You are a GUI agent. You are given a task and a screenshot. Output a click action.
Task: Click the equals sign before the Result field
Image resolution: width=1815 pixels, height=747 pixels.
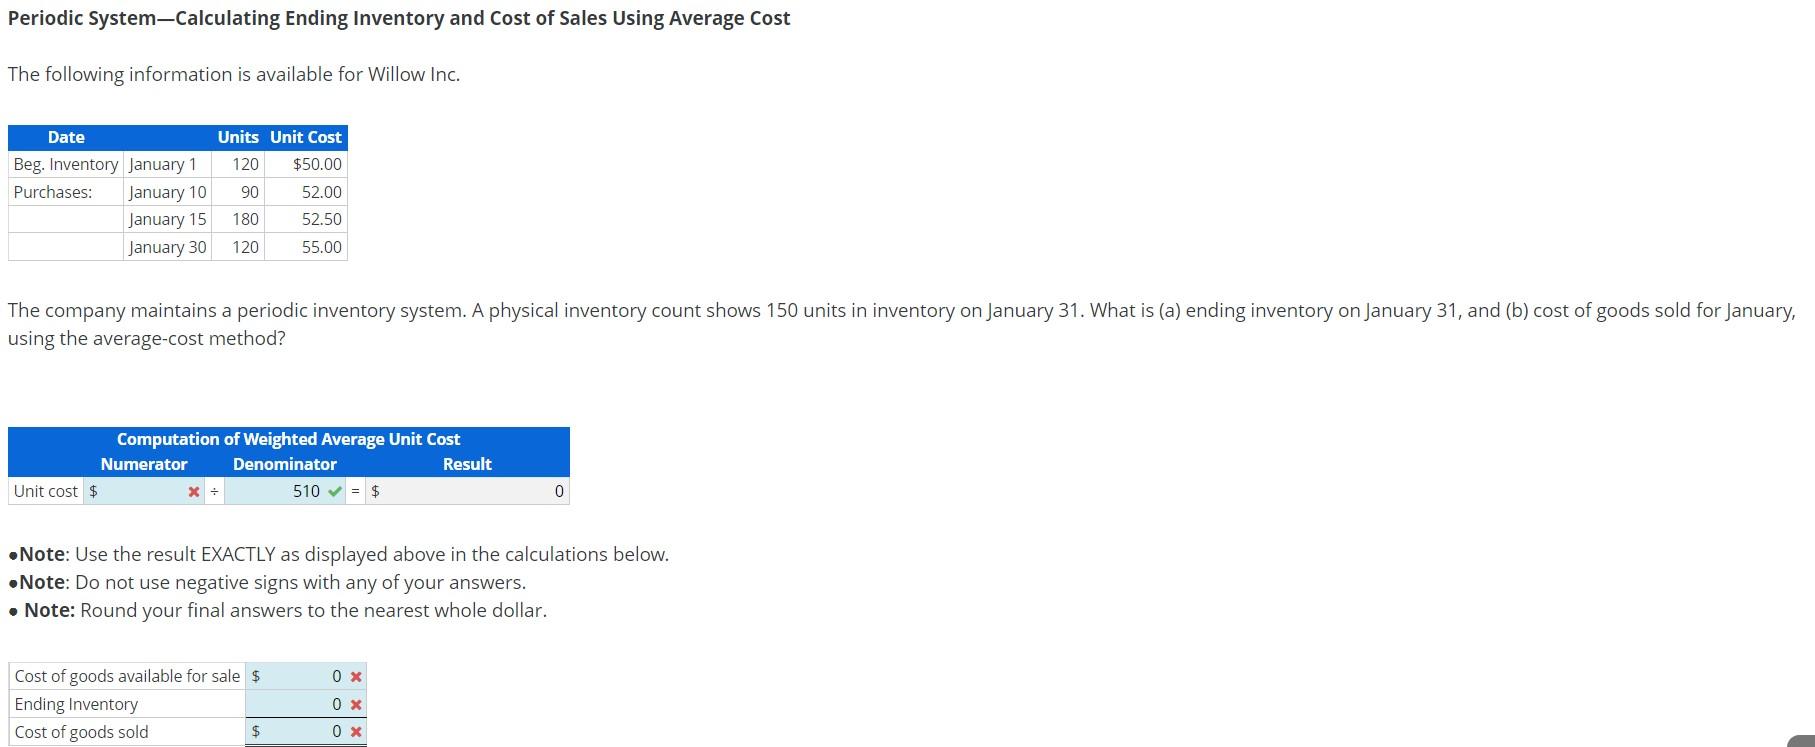355,491
